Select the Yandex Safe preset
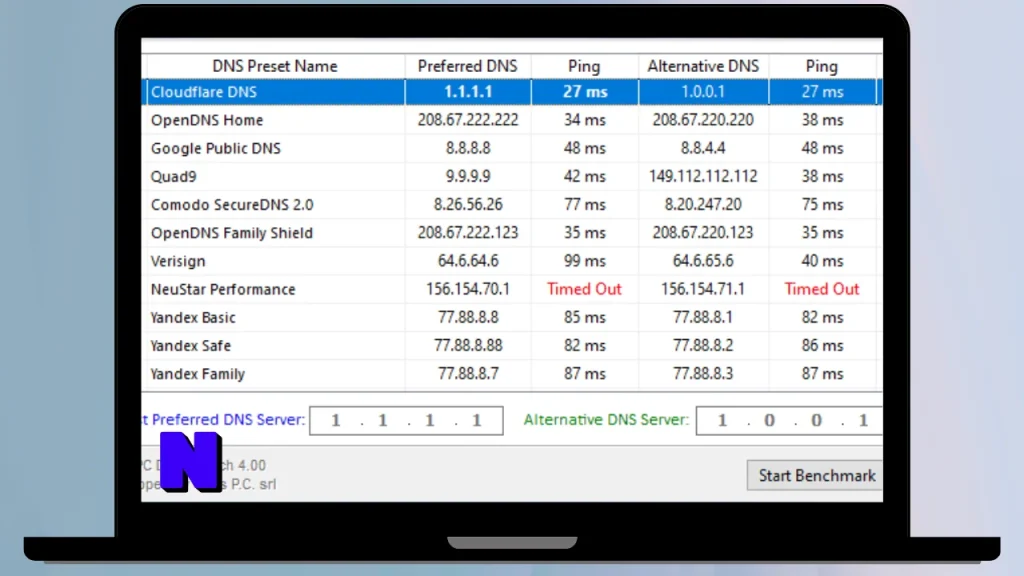This screenshot has width=1024, height=576. 511,345
